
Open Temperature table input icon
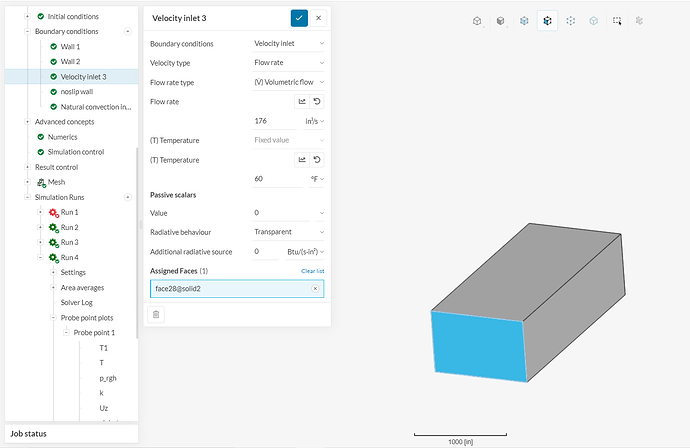tap(302, 159)
